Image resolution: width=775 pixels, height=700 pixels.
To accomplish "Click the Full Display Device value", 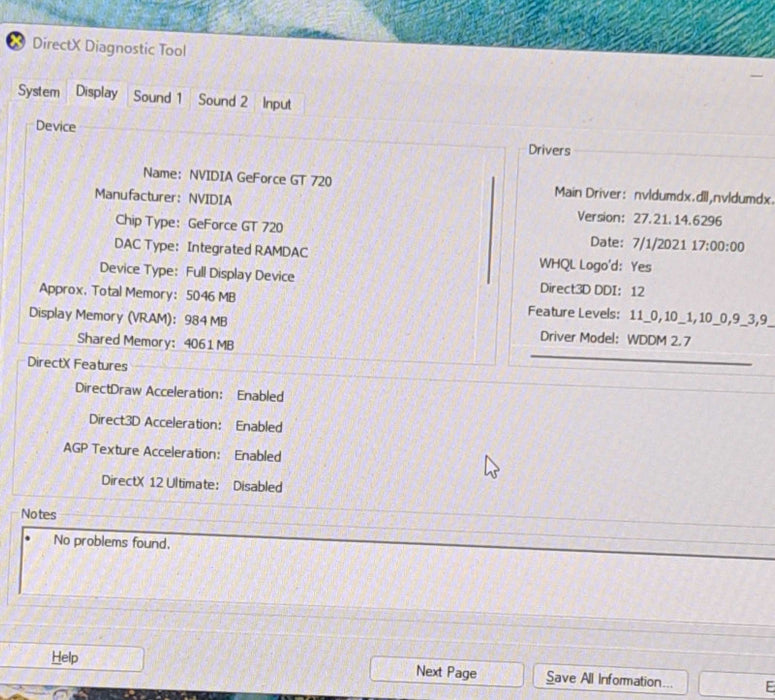I will coord(240,274).
